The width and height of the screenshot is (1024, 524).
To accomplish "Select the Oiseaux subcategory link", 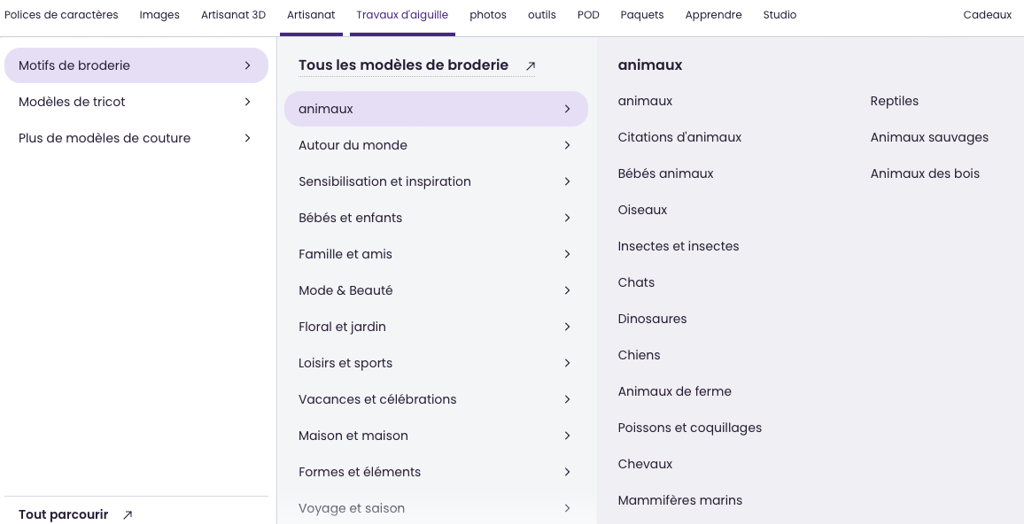I will (642, 210).
